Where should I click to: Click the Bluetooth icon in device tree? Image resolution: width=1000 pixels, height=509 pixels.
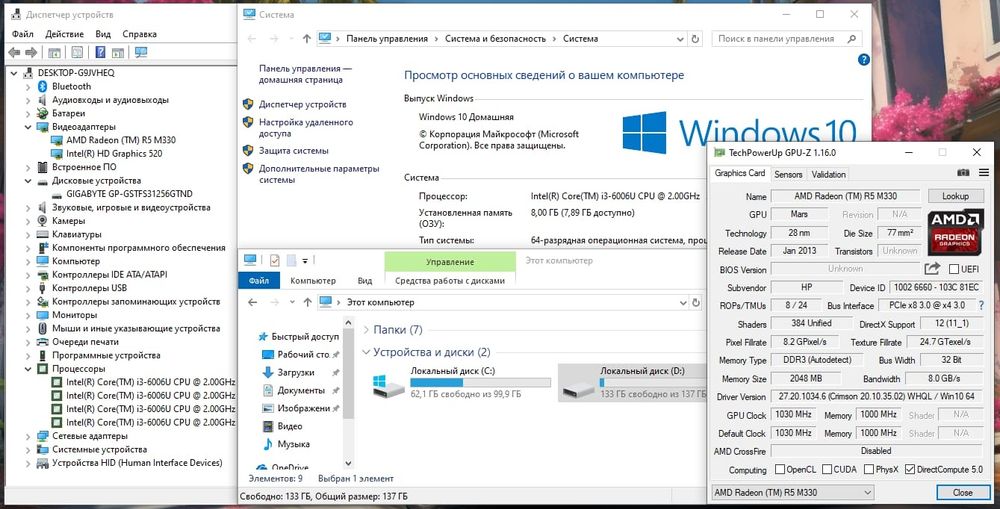(43, 86)
